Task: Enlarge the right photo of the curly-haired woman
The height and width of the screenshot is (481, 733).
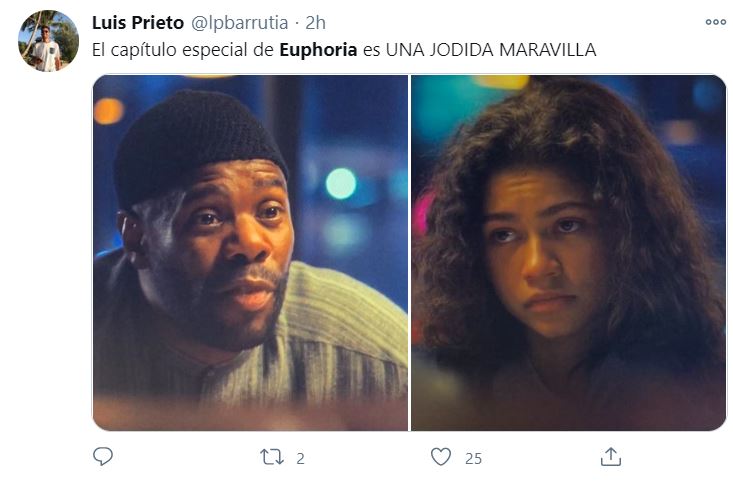Action: (568, 252)
